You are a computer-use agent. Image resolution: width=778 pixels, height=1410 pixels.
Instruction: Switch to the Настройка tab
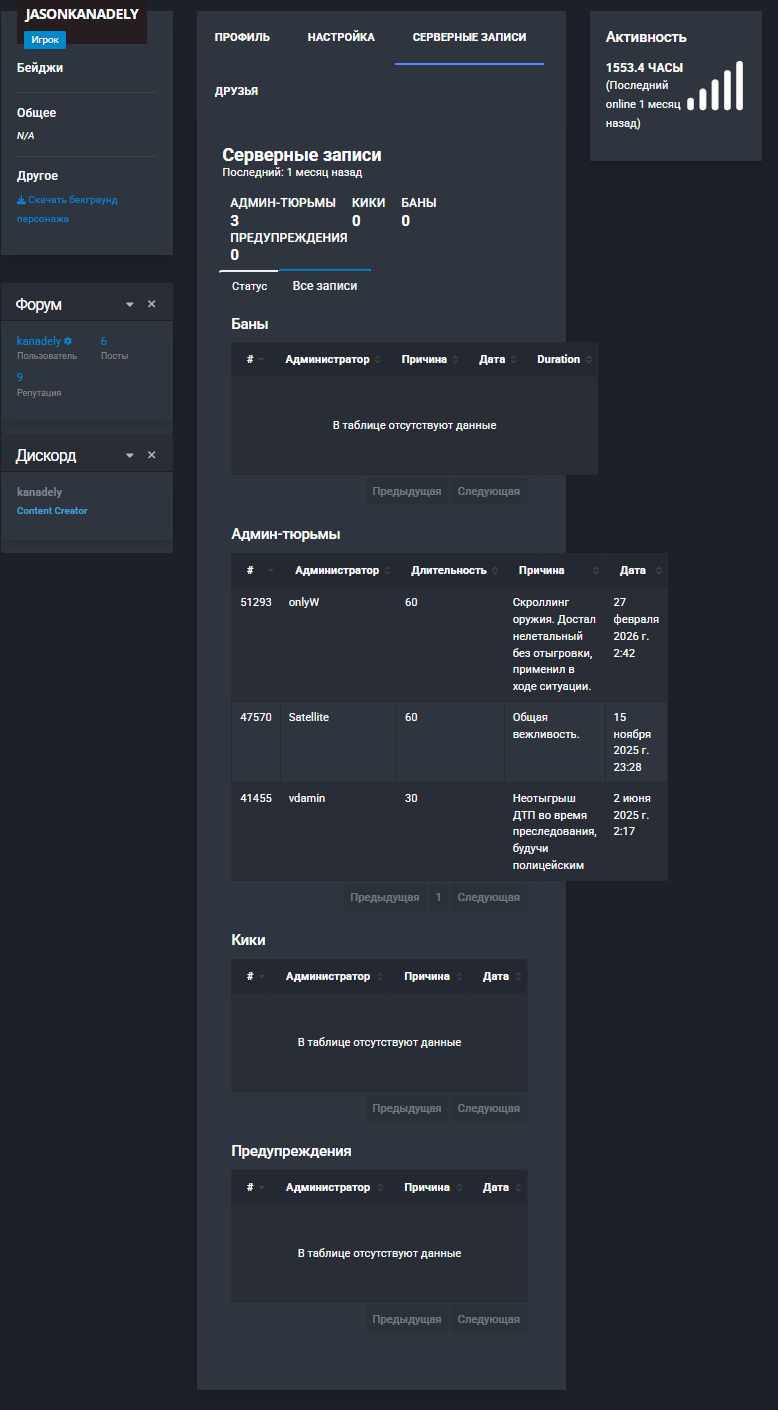[341, 37]
